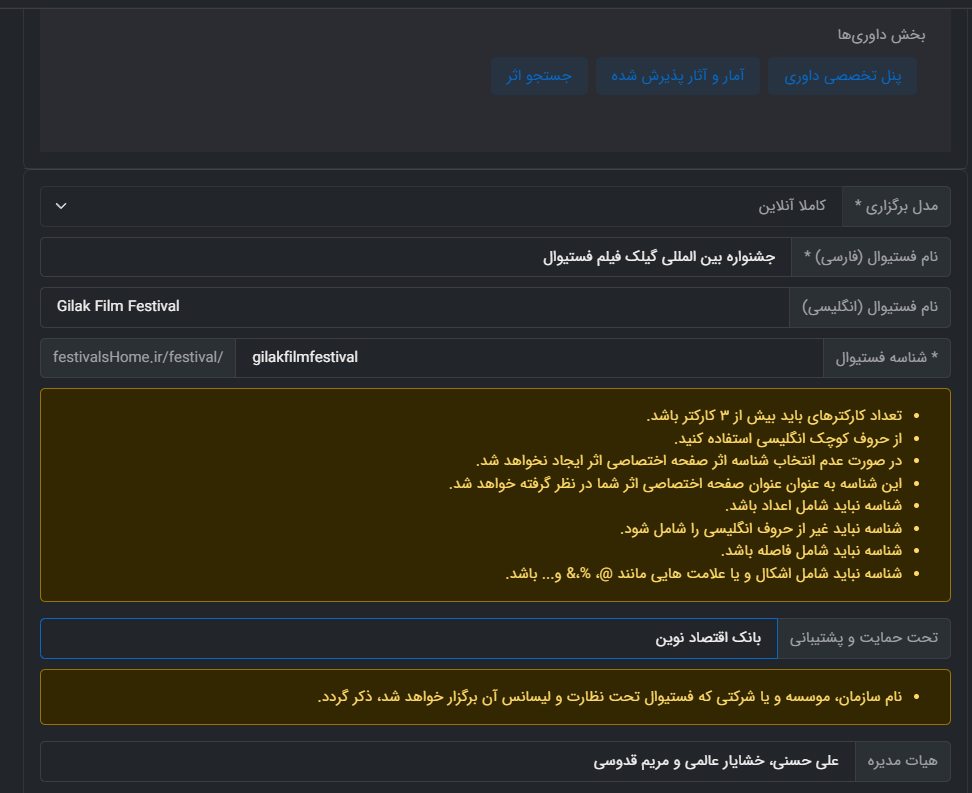Focus the Persian festival name input

(415, 257)
